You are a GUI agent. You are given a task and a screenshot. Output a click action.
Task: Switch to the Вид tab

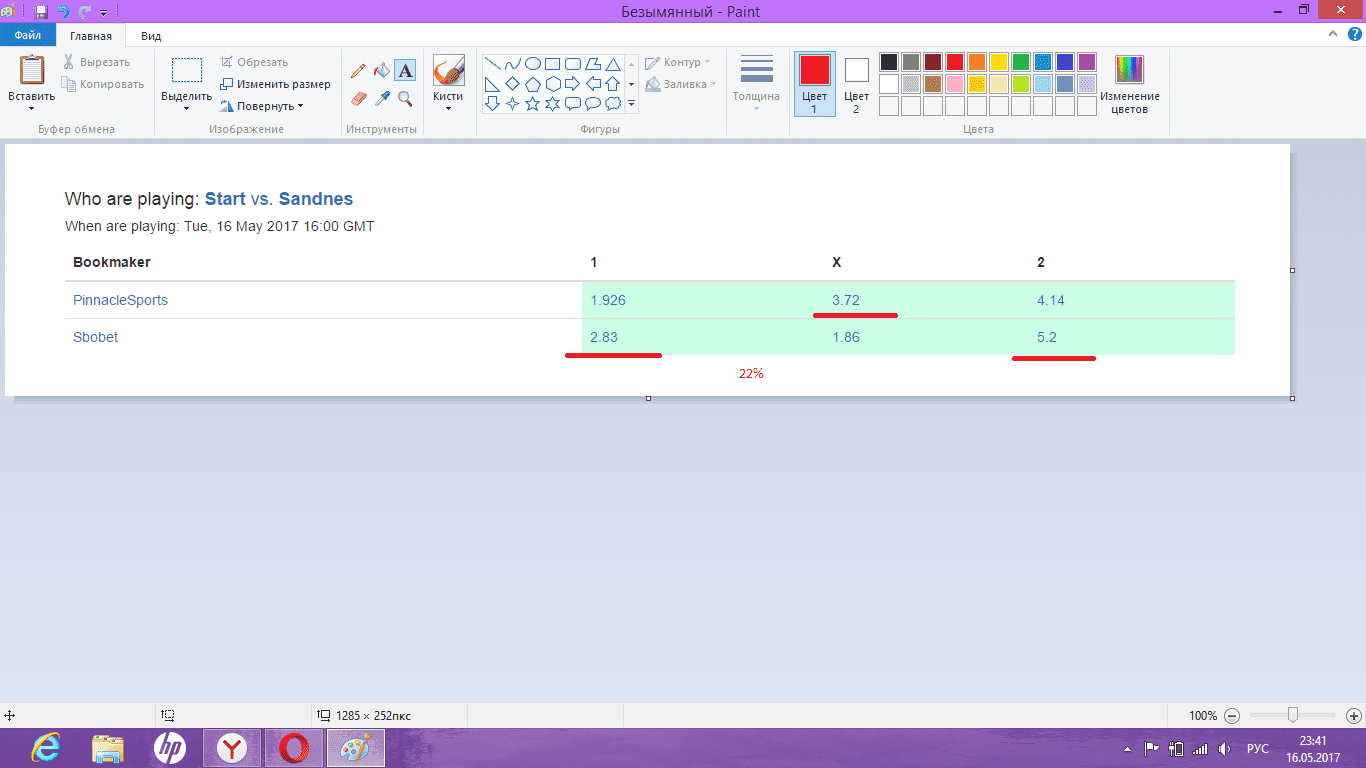pyautogui.click(x=151, y=35)
